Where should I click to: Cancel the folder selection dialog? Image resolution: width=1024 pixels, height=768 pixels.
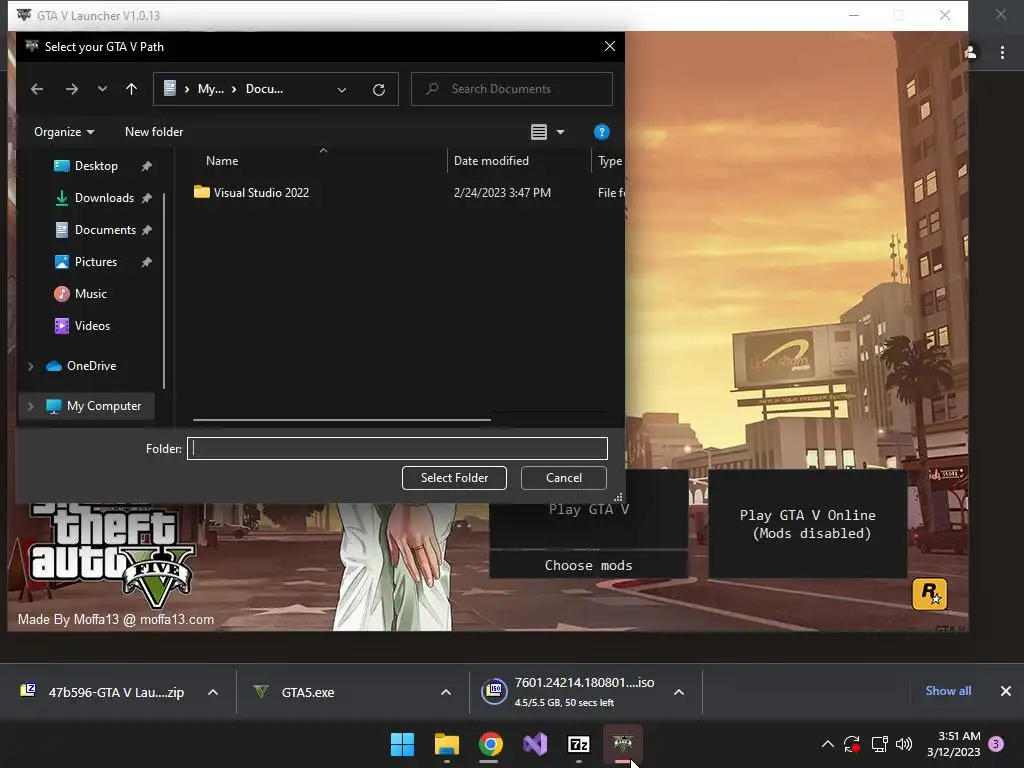564,478
